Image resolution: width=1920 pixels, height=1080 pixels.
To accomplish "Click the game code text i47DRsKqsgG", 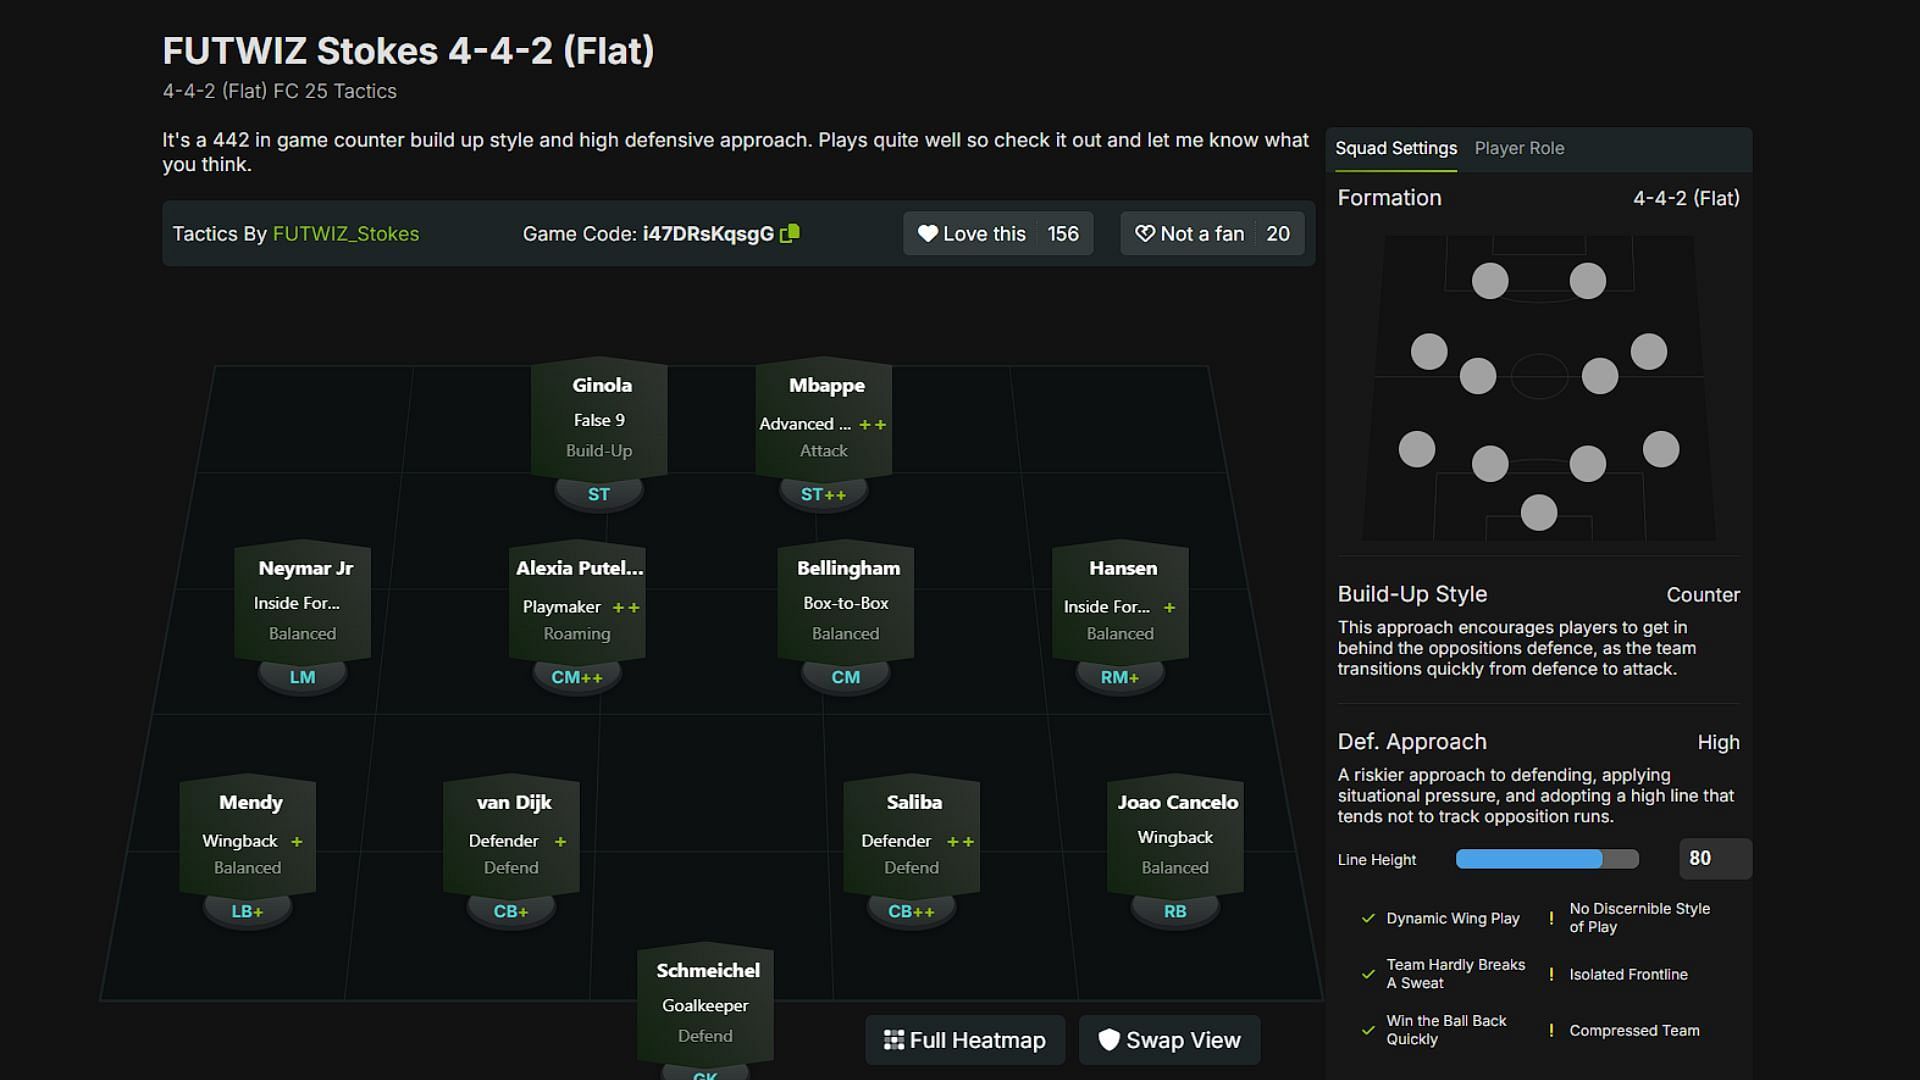I will 708,233.
